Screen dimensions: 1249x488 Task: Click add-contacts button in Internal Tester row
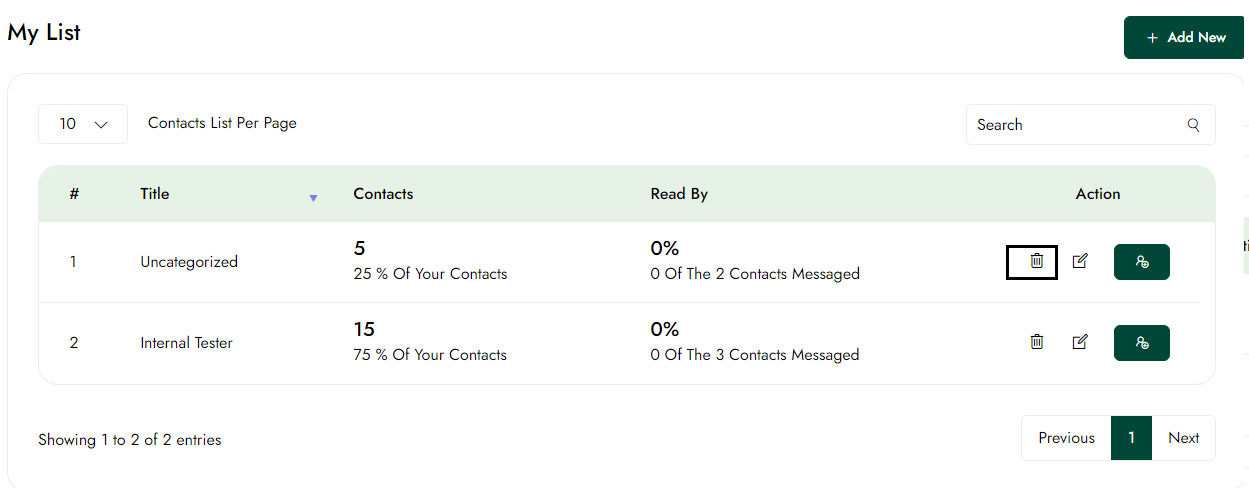click(1141, 343)
